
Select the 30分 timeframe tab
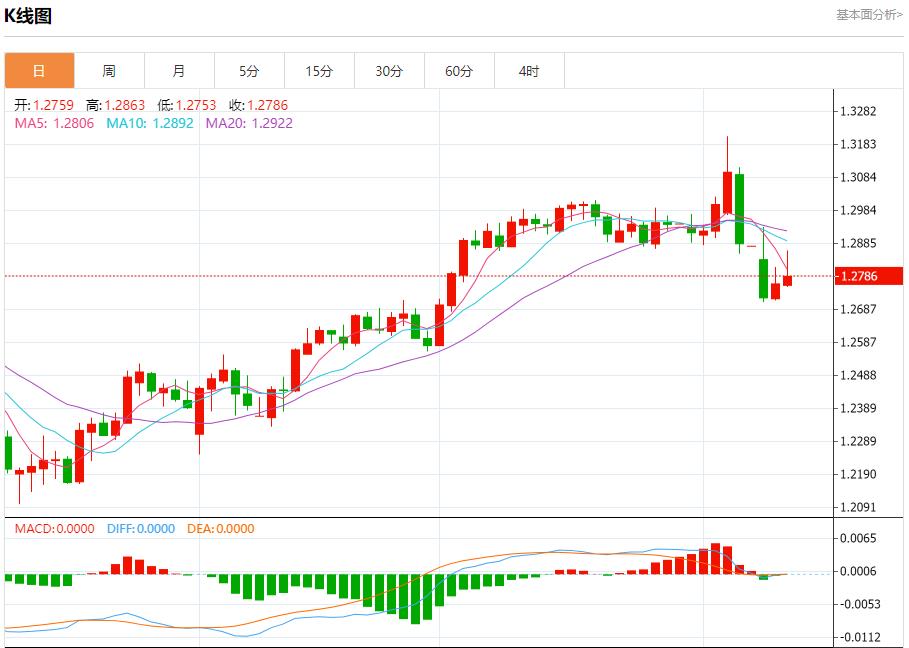[x=389, y=71]
